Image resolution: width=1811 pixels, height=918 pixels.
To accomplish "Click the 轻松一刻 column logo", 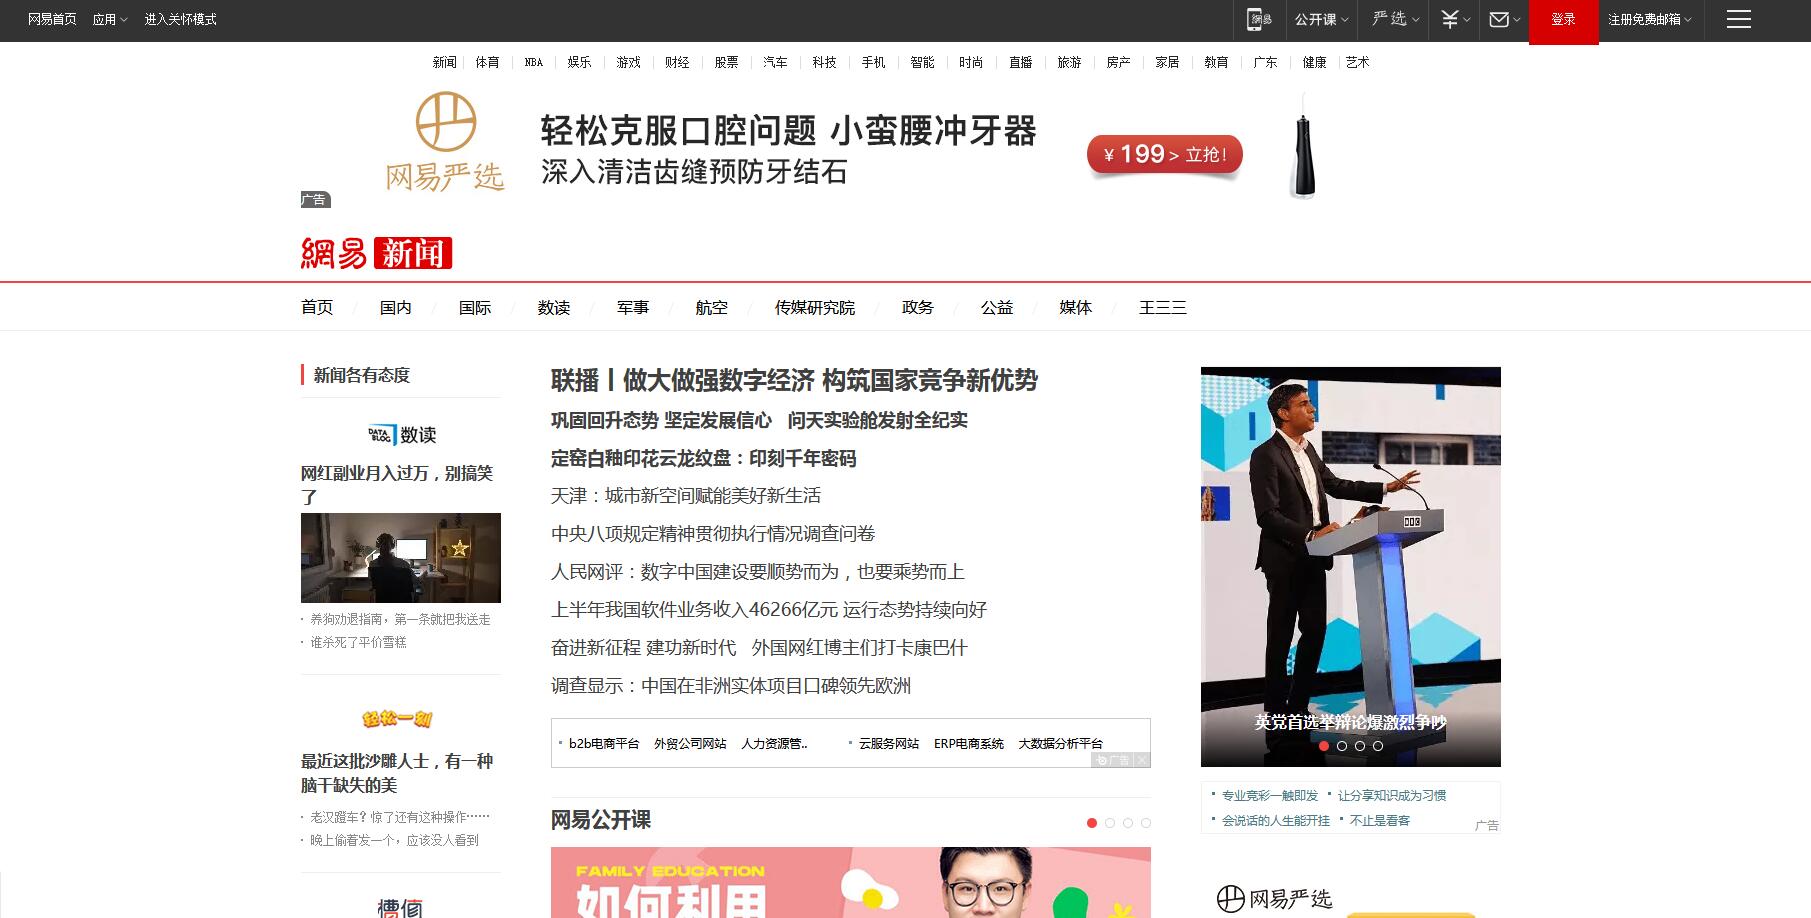I will [397, 718].
